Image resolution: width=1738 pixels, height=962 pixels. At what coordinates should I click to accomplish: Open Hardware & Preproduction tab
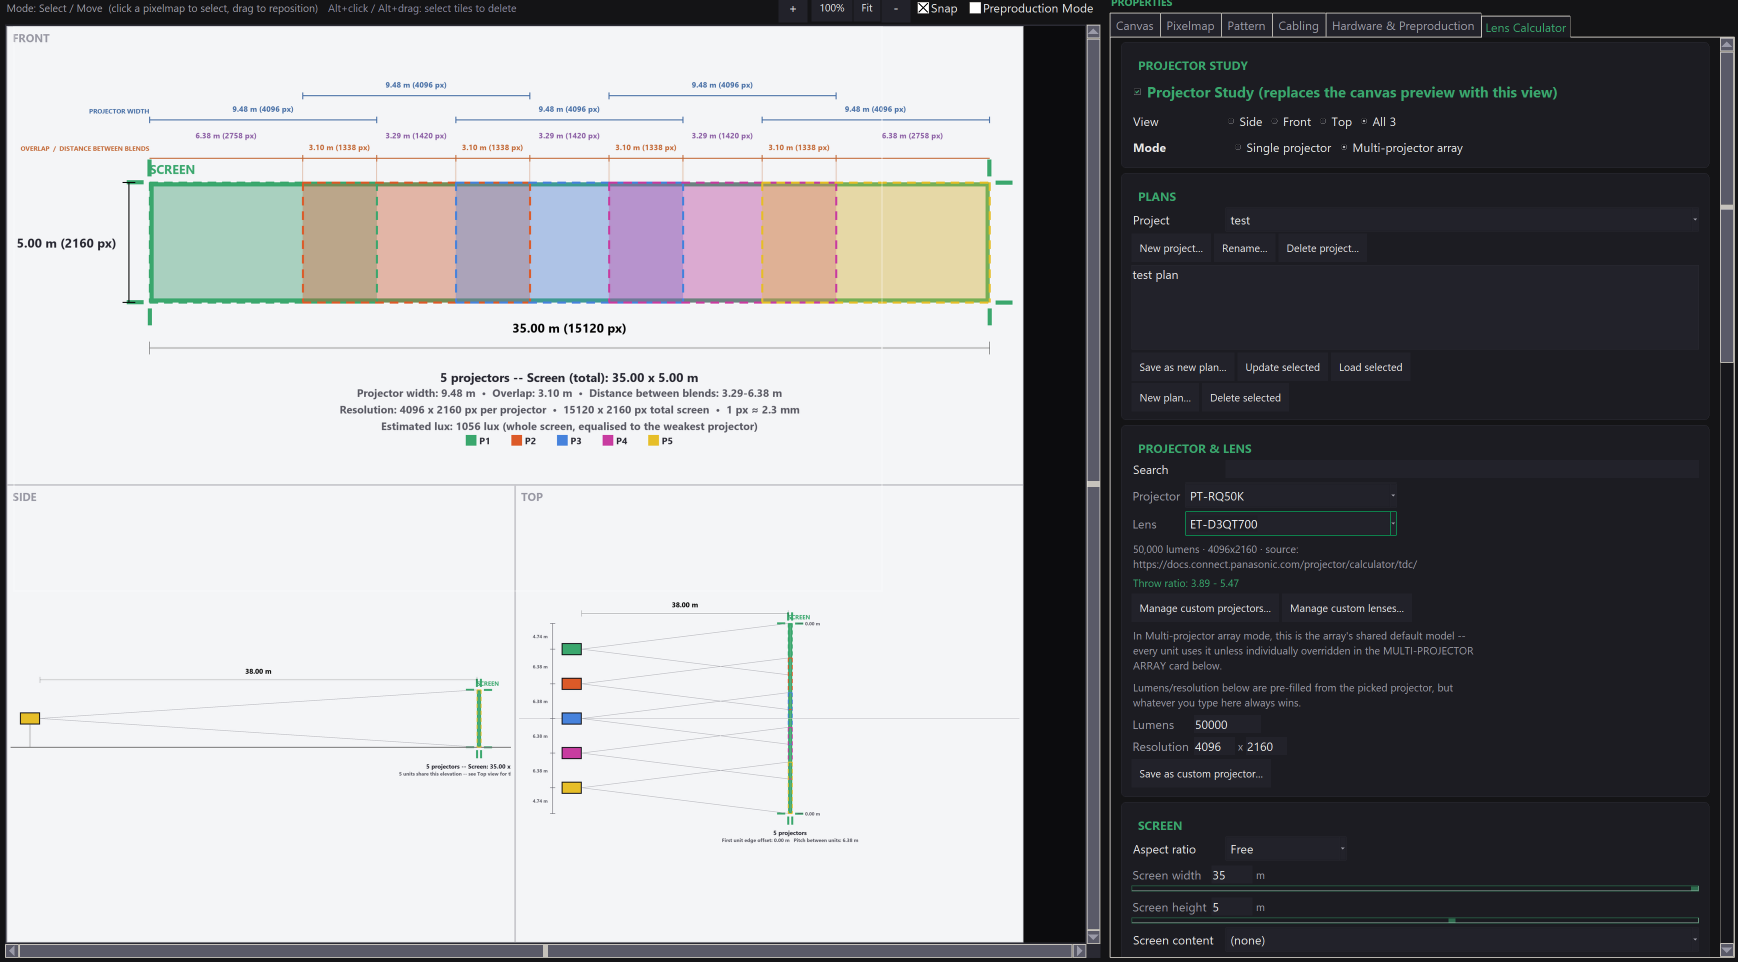1402,26
